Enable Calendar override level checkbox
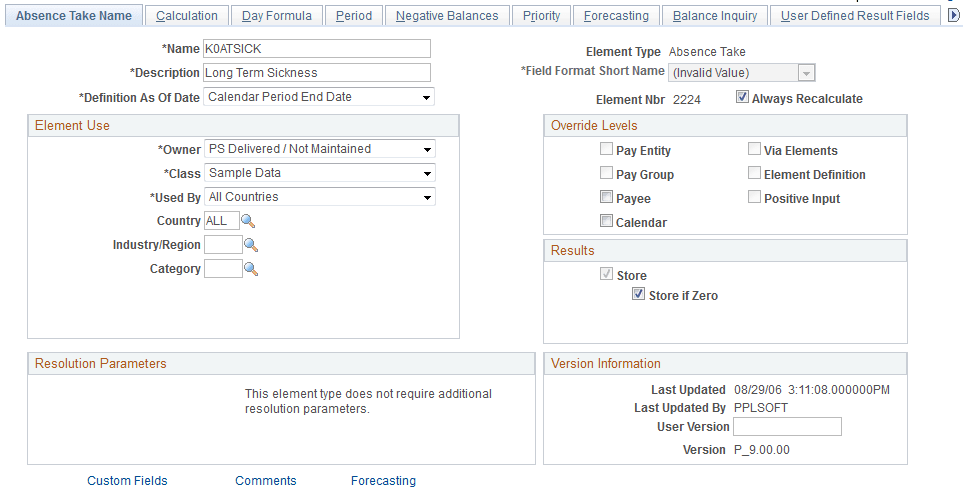This screenshot has height=493, width=963. coord(606,221)
